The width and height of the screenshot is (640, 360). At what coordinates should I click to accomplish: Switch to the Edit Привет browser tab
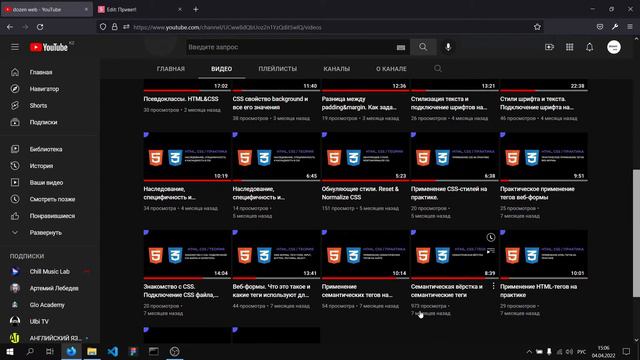(x=140, y=9)
